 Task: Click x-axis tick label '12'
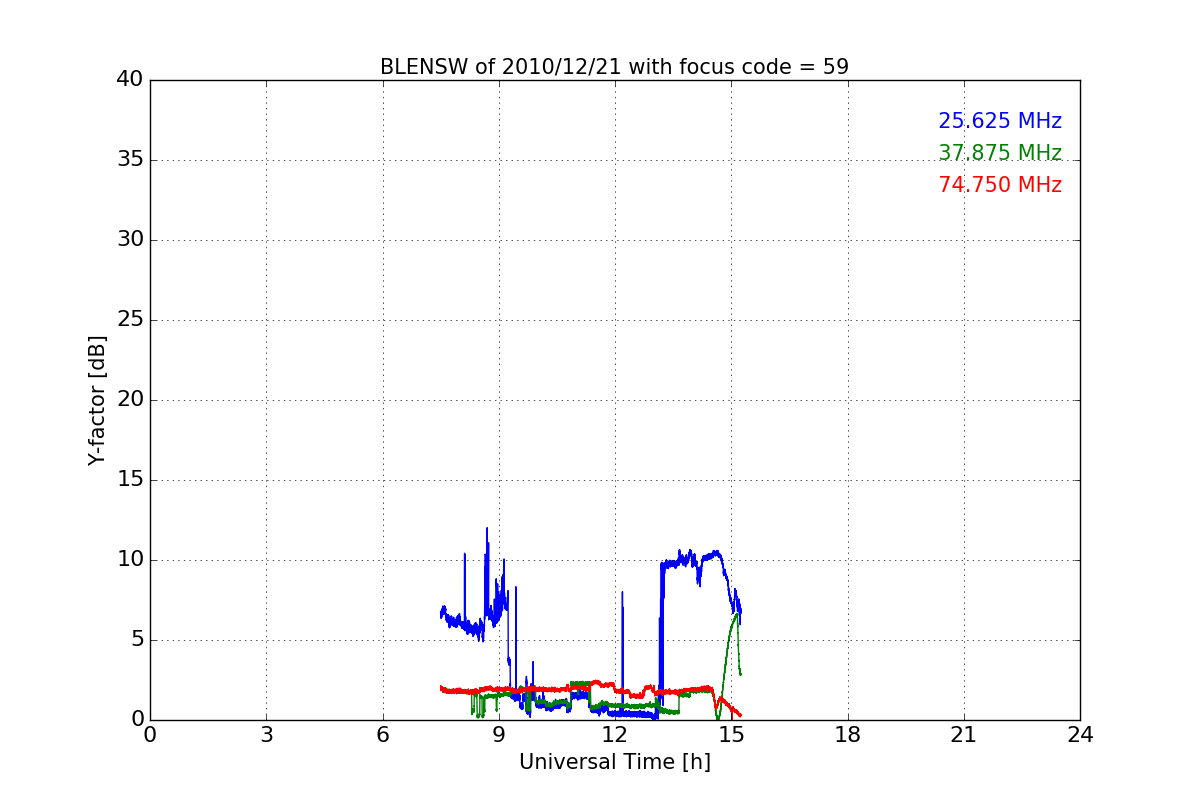615,735
